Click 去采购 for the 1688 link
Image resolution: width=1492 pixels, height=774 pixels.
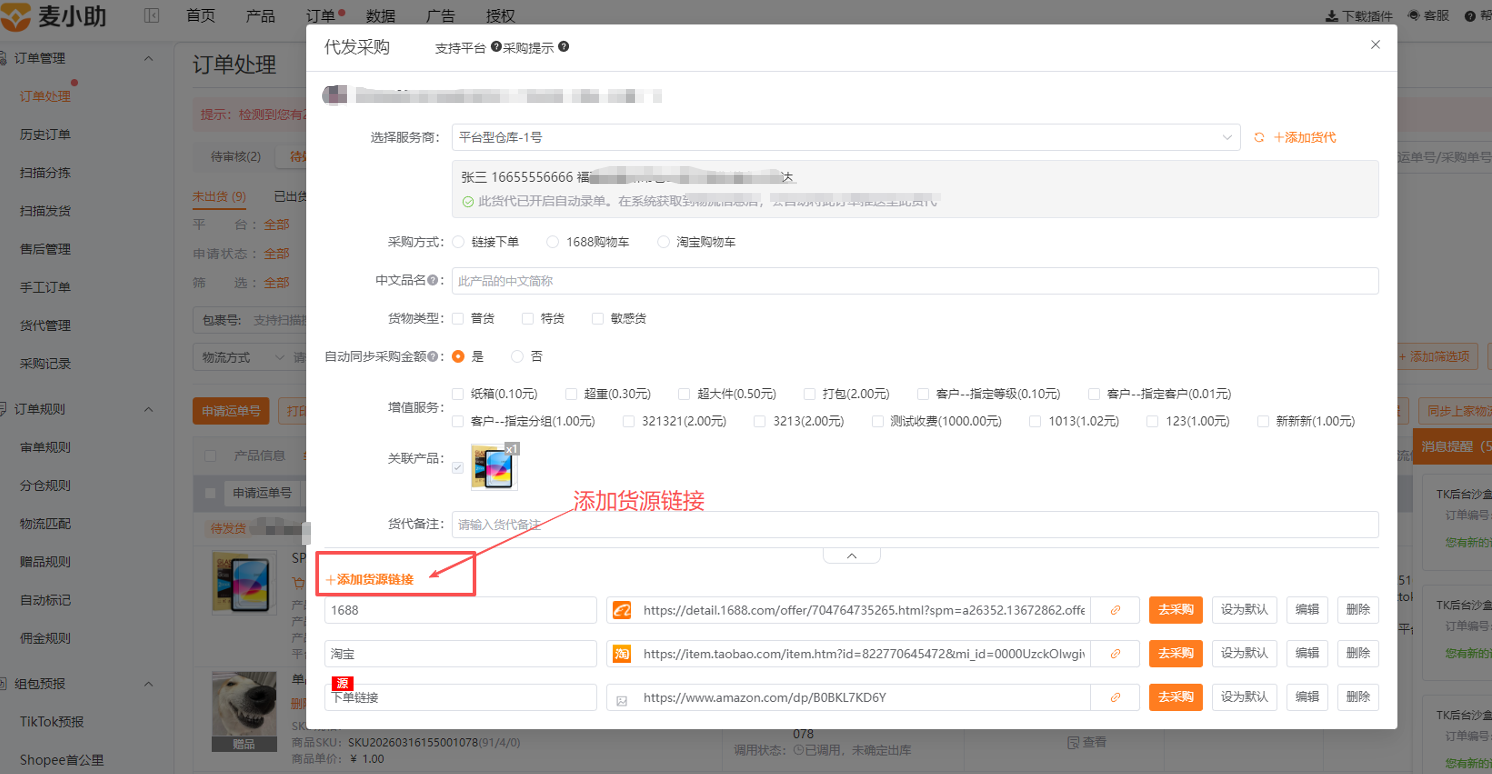1176,610
